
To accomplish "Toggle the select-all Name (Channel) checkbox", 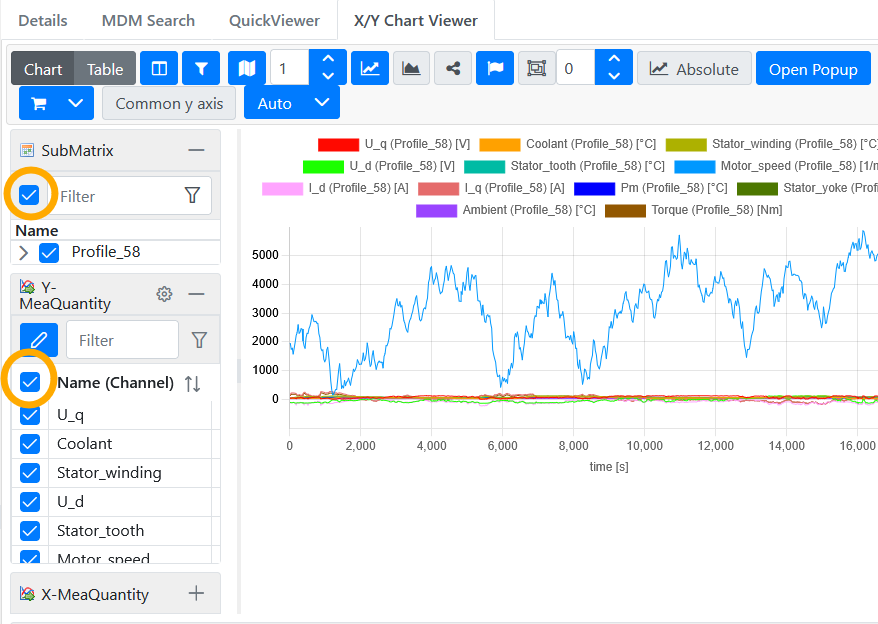I will (30, 382).
